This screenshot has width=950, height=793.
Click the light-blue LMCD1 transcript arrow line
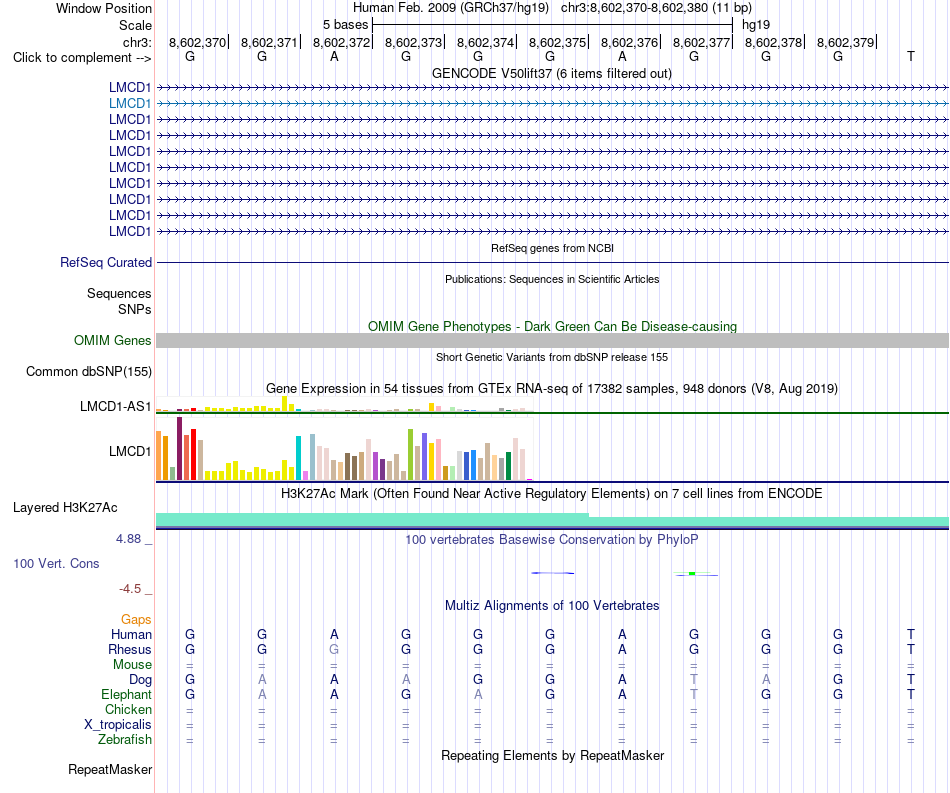click(553, 104)
